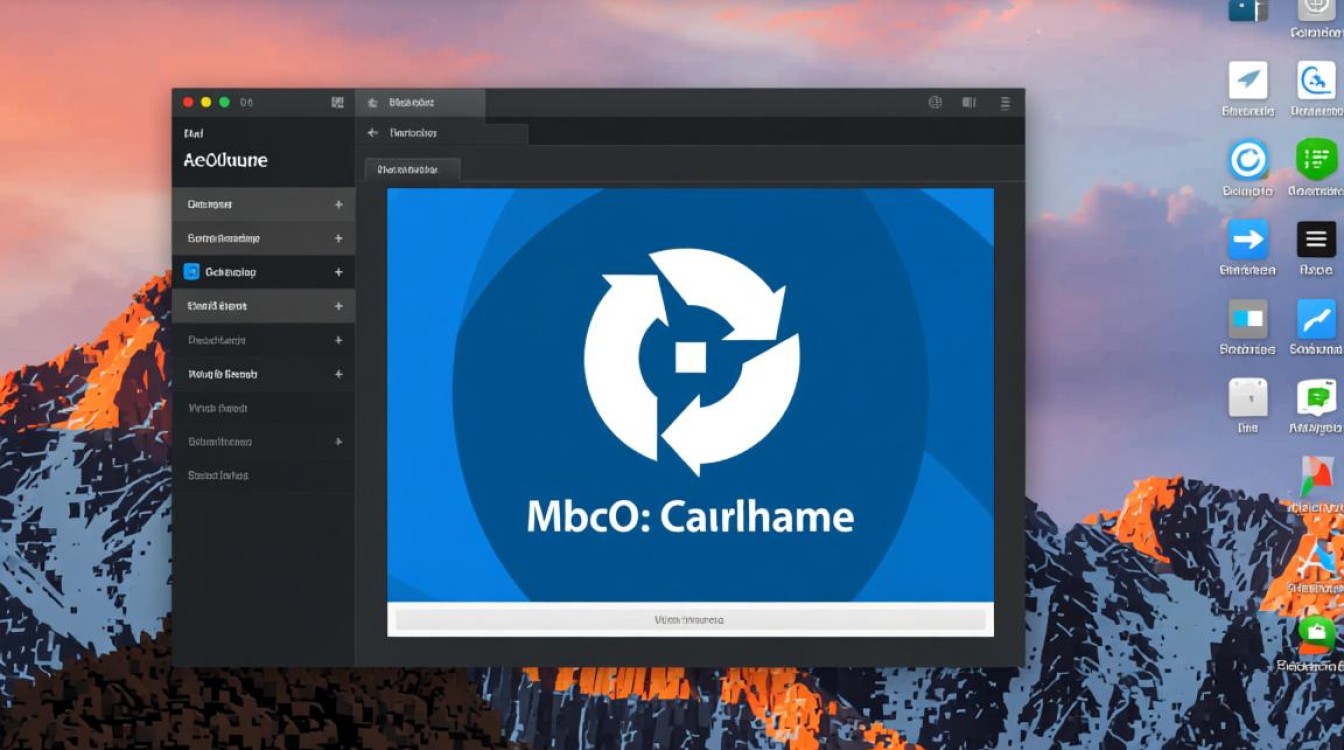Expand the second sidebar row with its plus
The width and height of the screenshot is (1344, 750).
[x=338, y=238]
